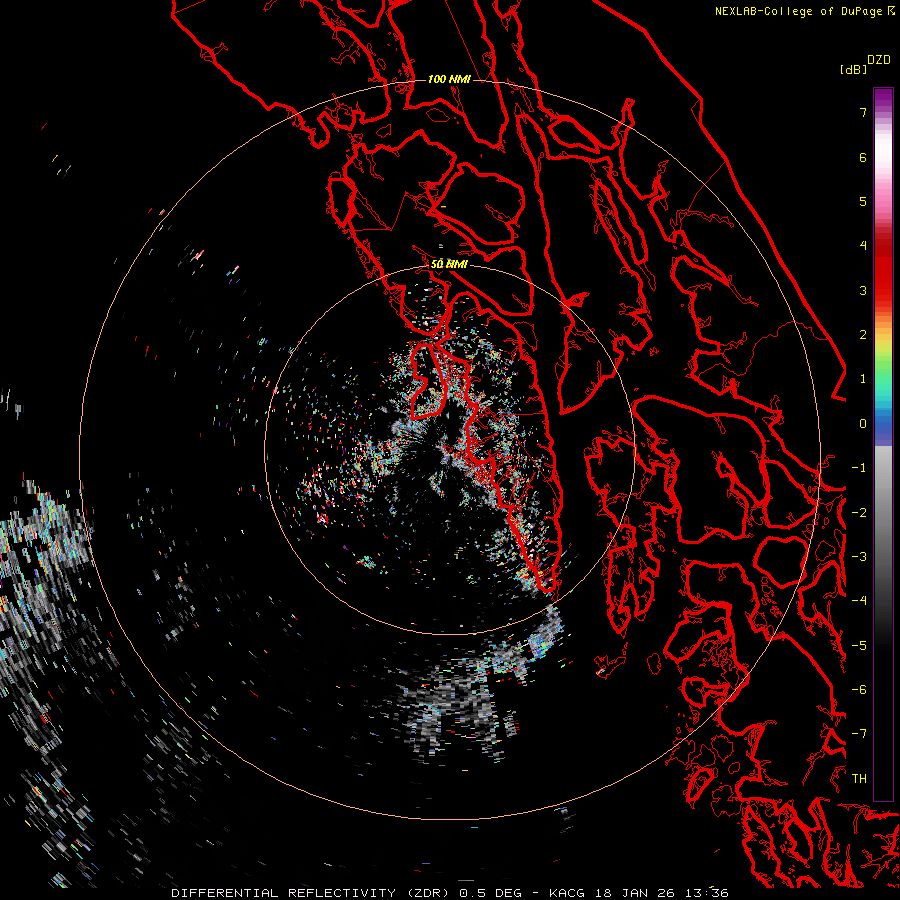Viewport: 900px width, 900px height.
Task: Click the 1 value on the color scale
Action: click(863, 378)
